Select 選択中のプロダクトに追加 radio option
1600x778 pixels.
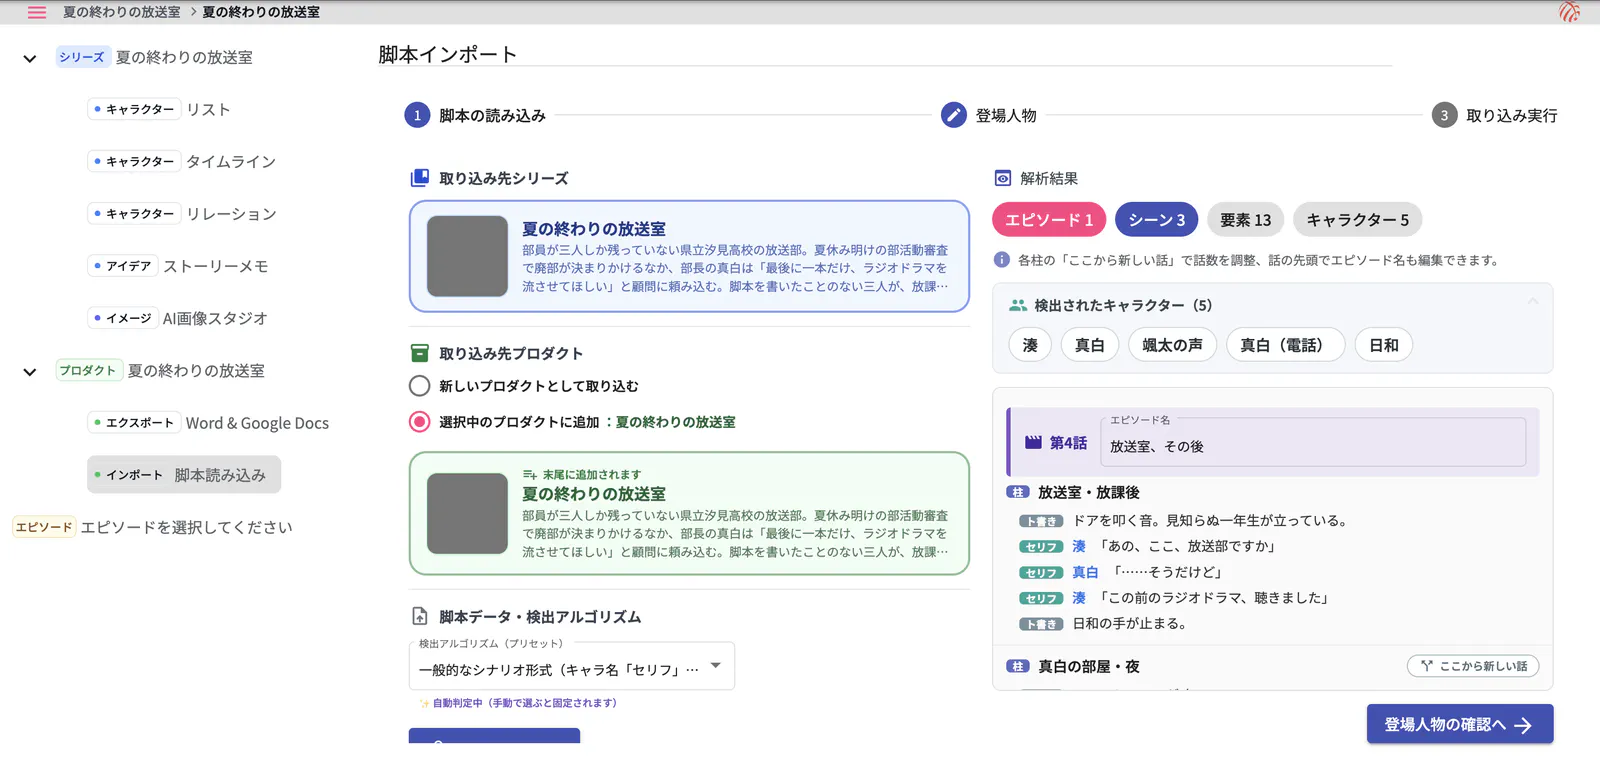pyautogui.click(x=420, y=422)
